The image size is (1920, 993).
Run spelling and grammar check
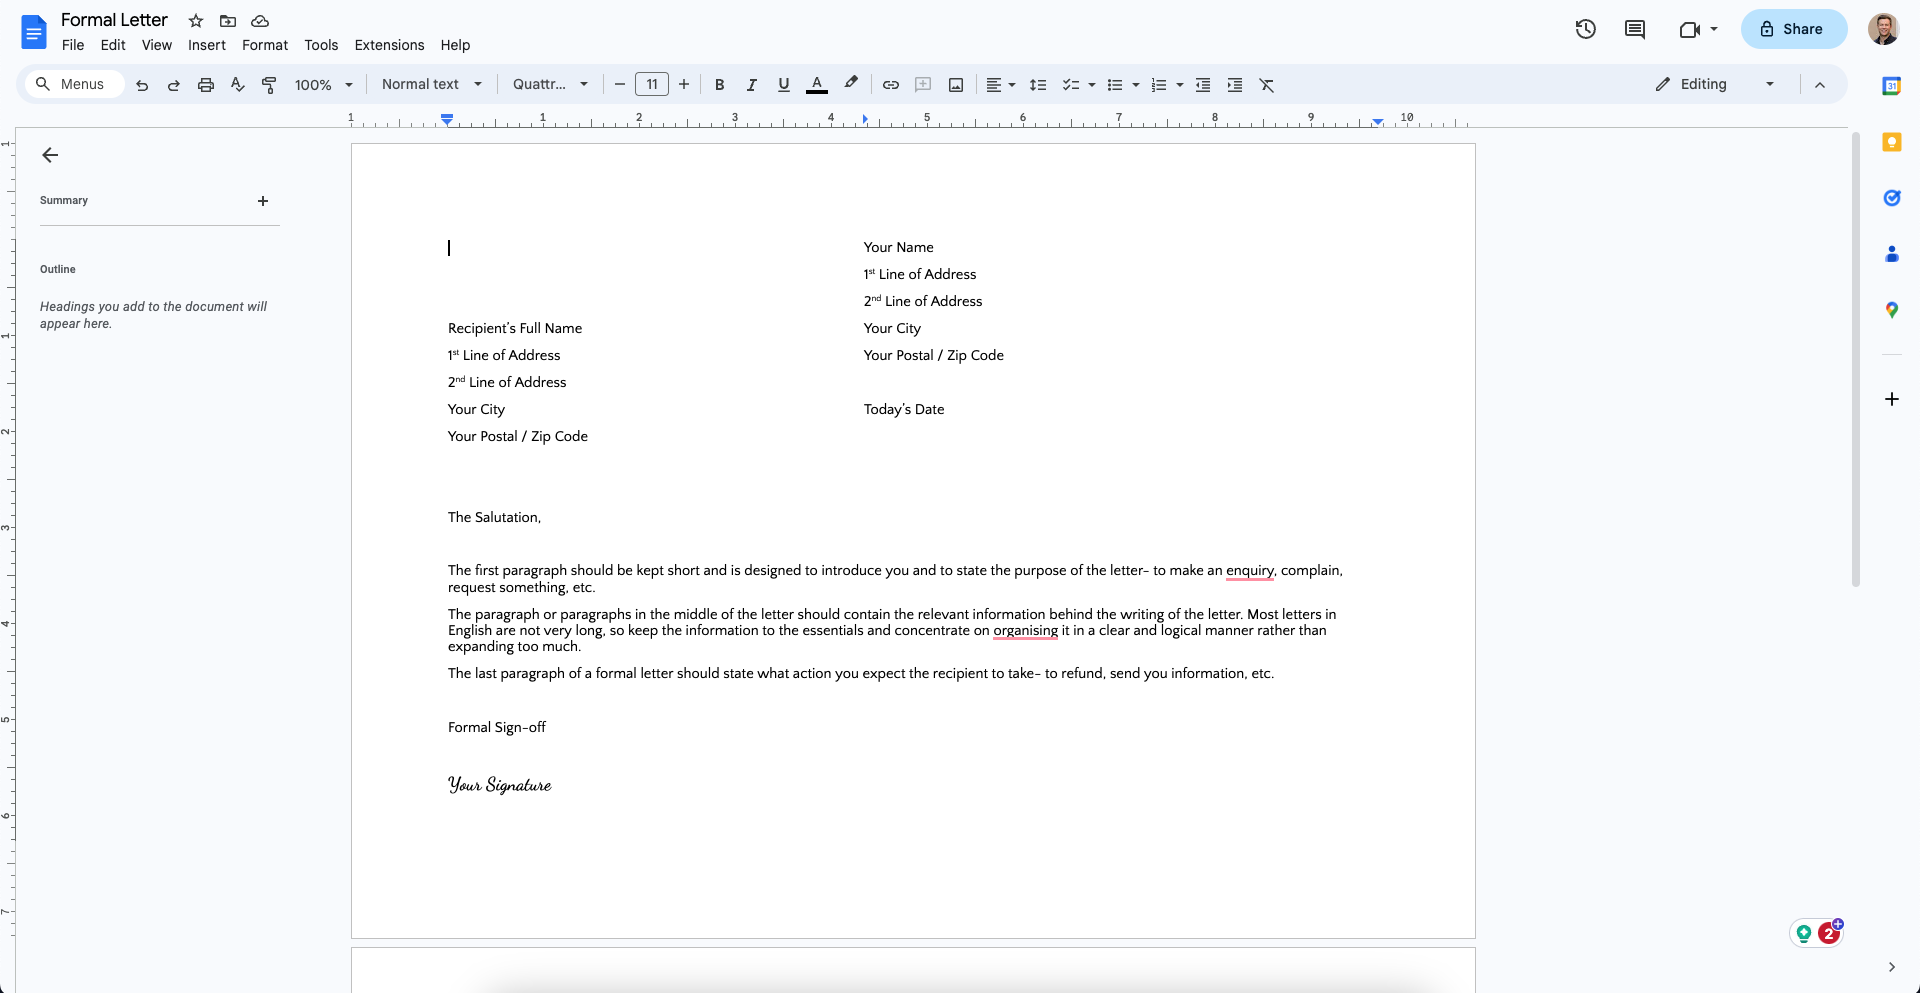[x=237, y=85]
